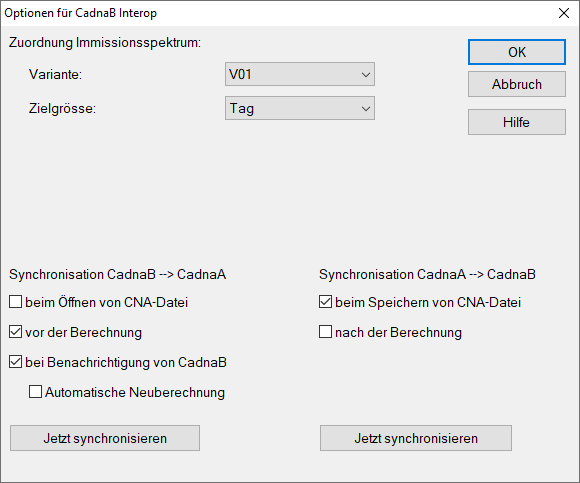Close the CadnaB Interop options dialog
This screenshot has width=580, height=483.
coord(564,13)
